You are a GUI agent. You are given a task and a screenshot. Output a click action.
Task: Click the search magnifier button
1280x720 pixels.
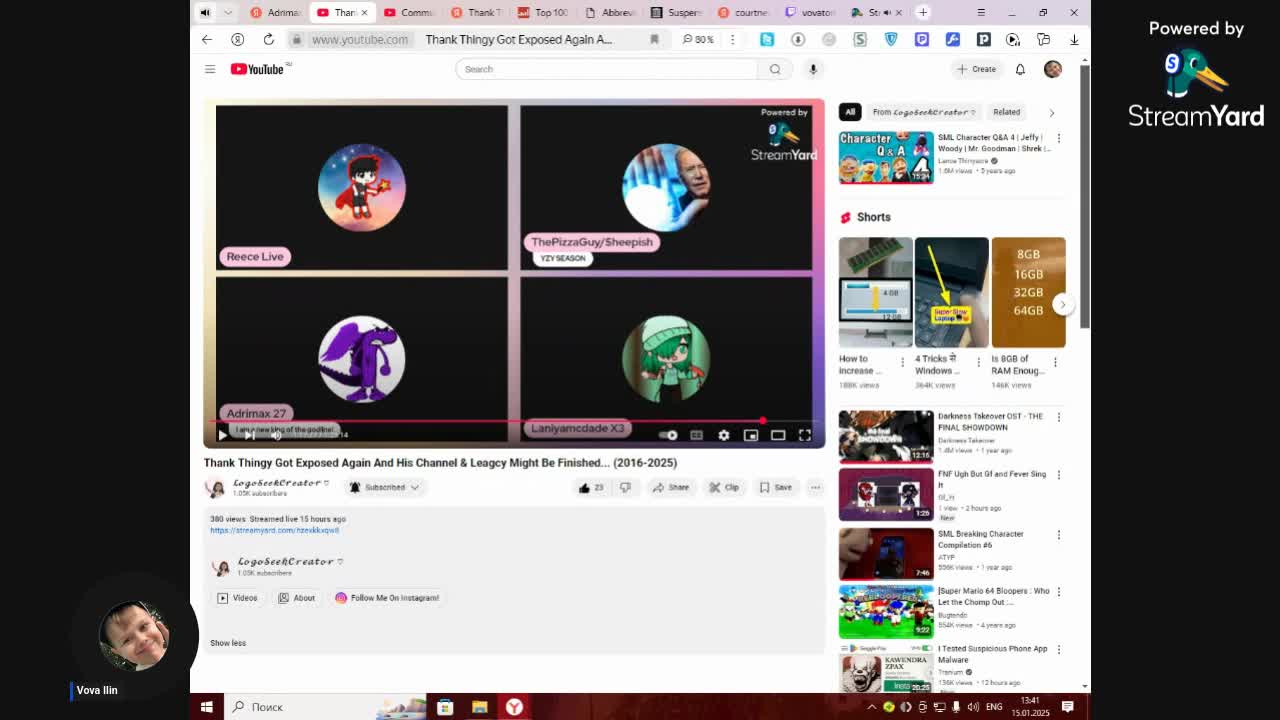pos(775,69)
